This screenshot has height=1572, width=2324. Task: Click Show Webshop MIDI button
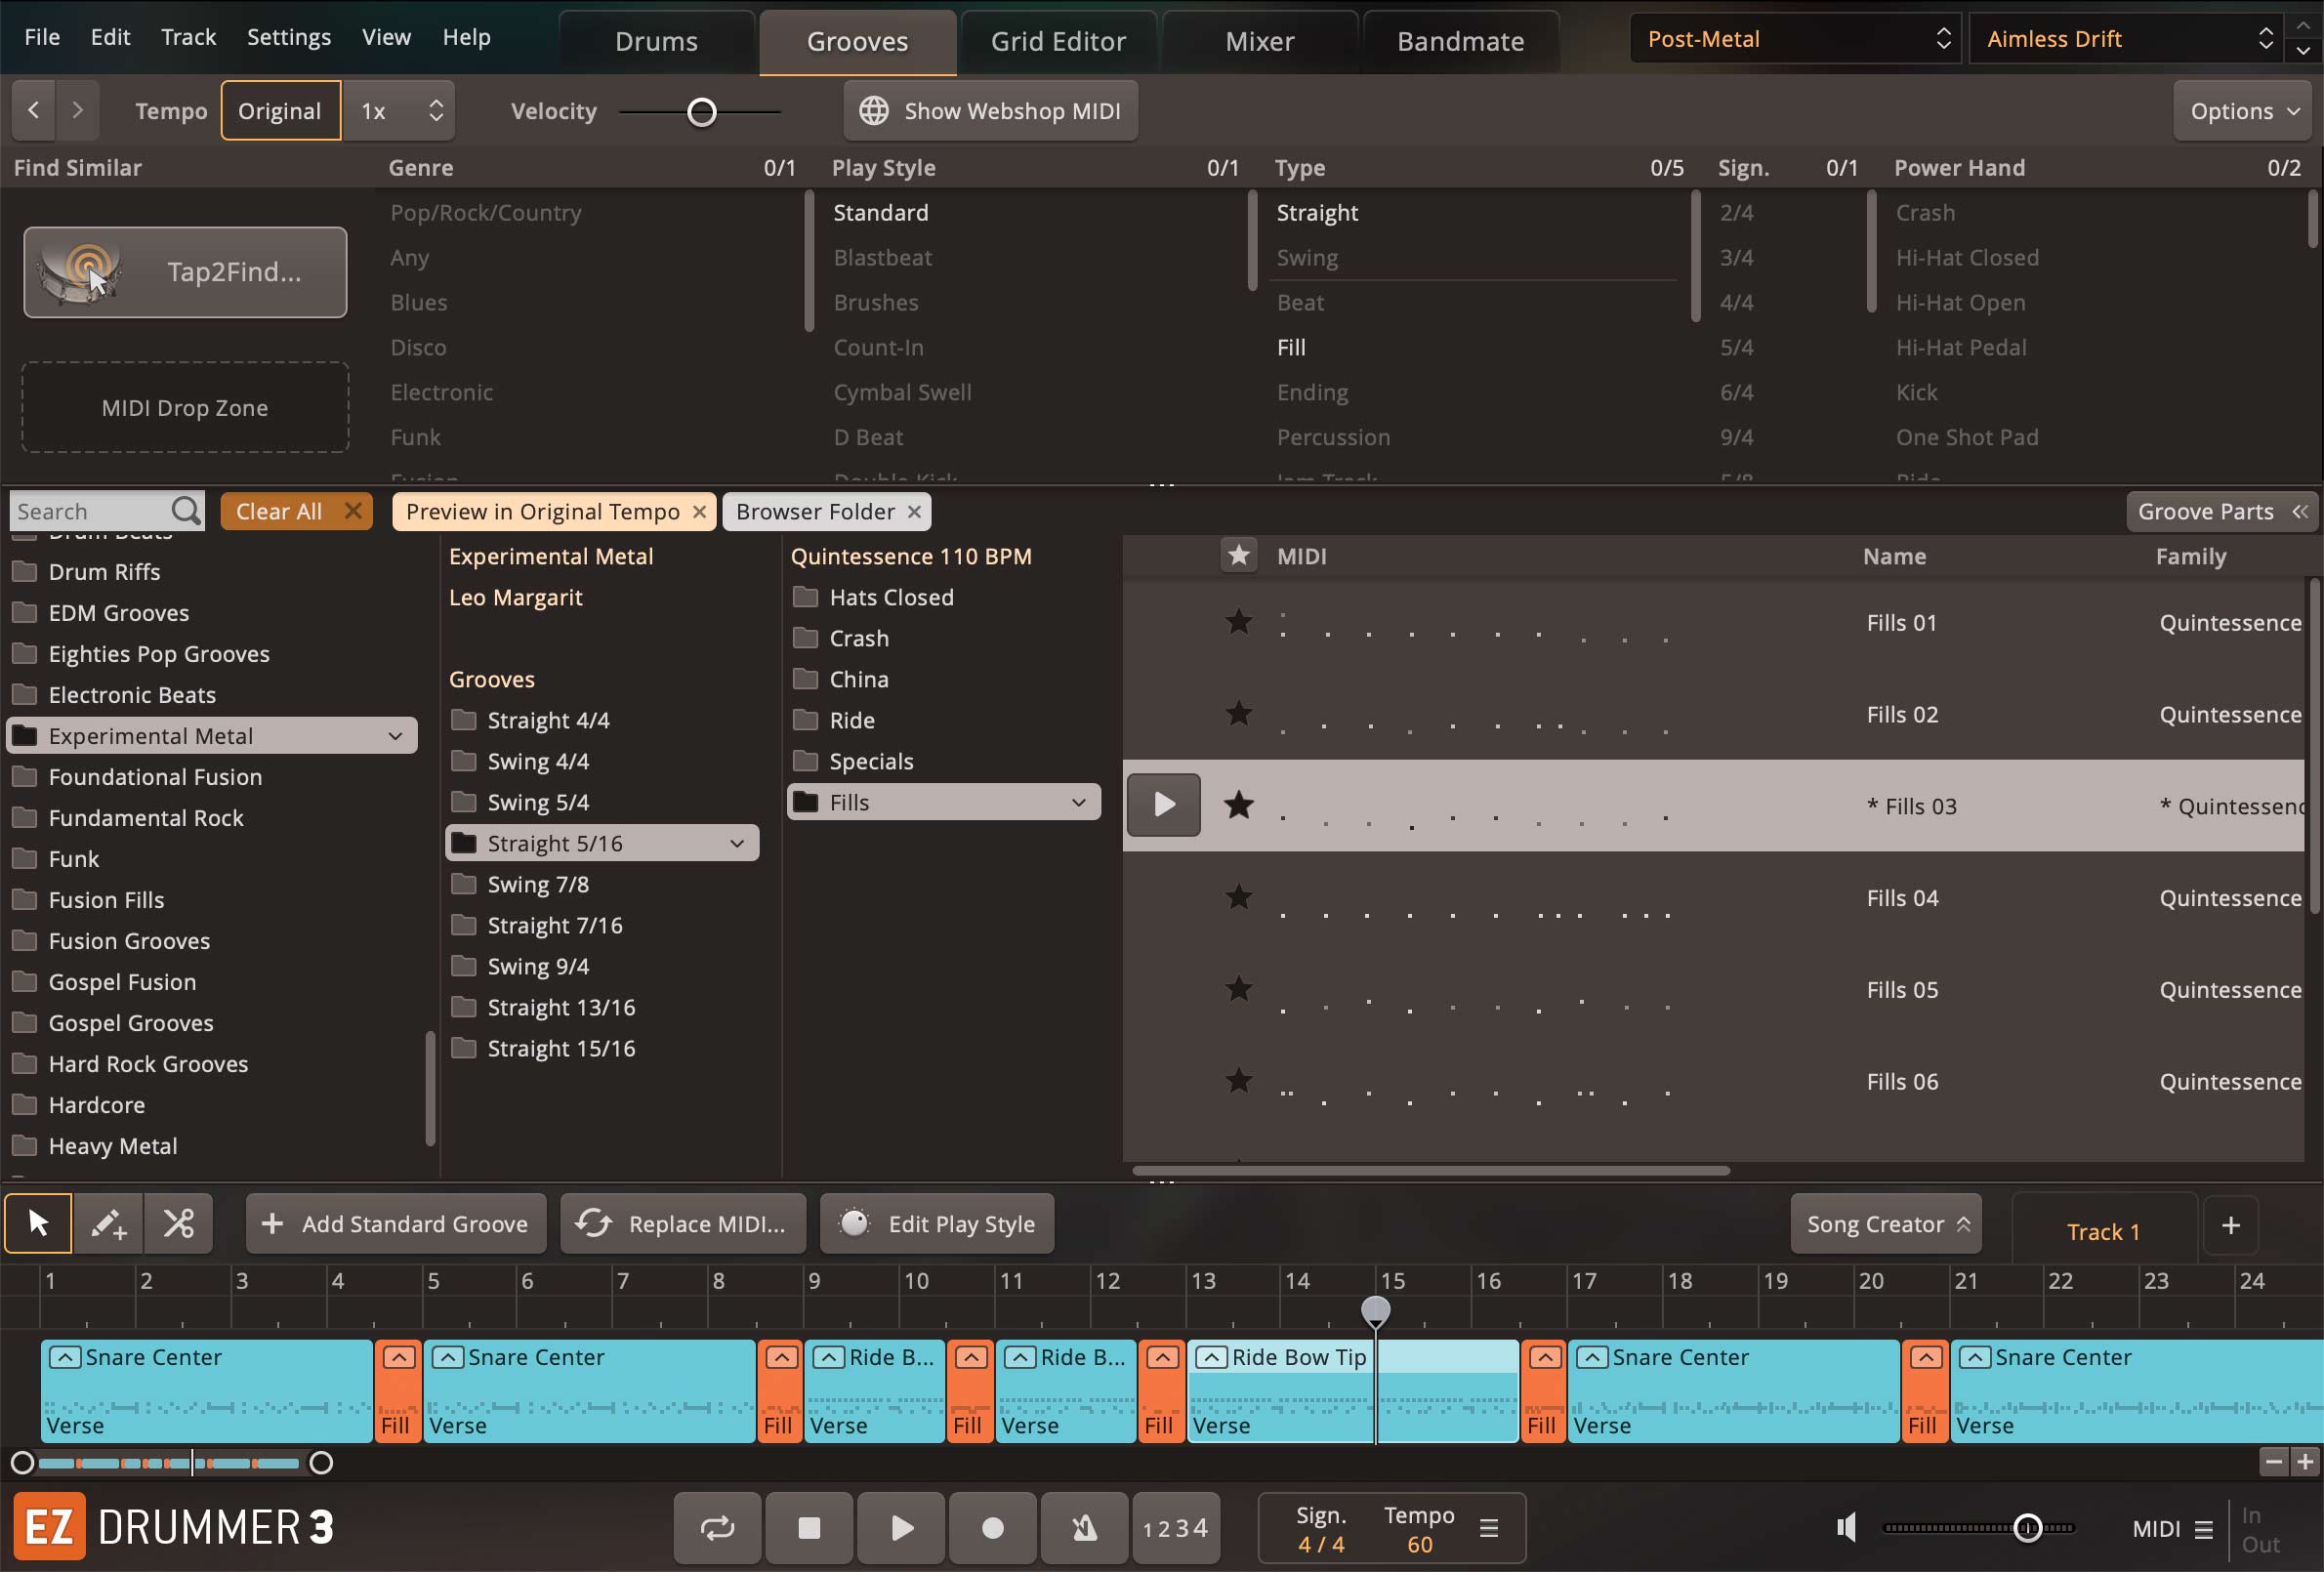[990, 111]
